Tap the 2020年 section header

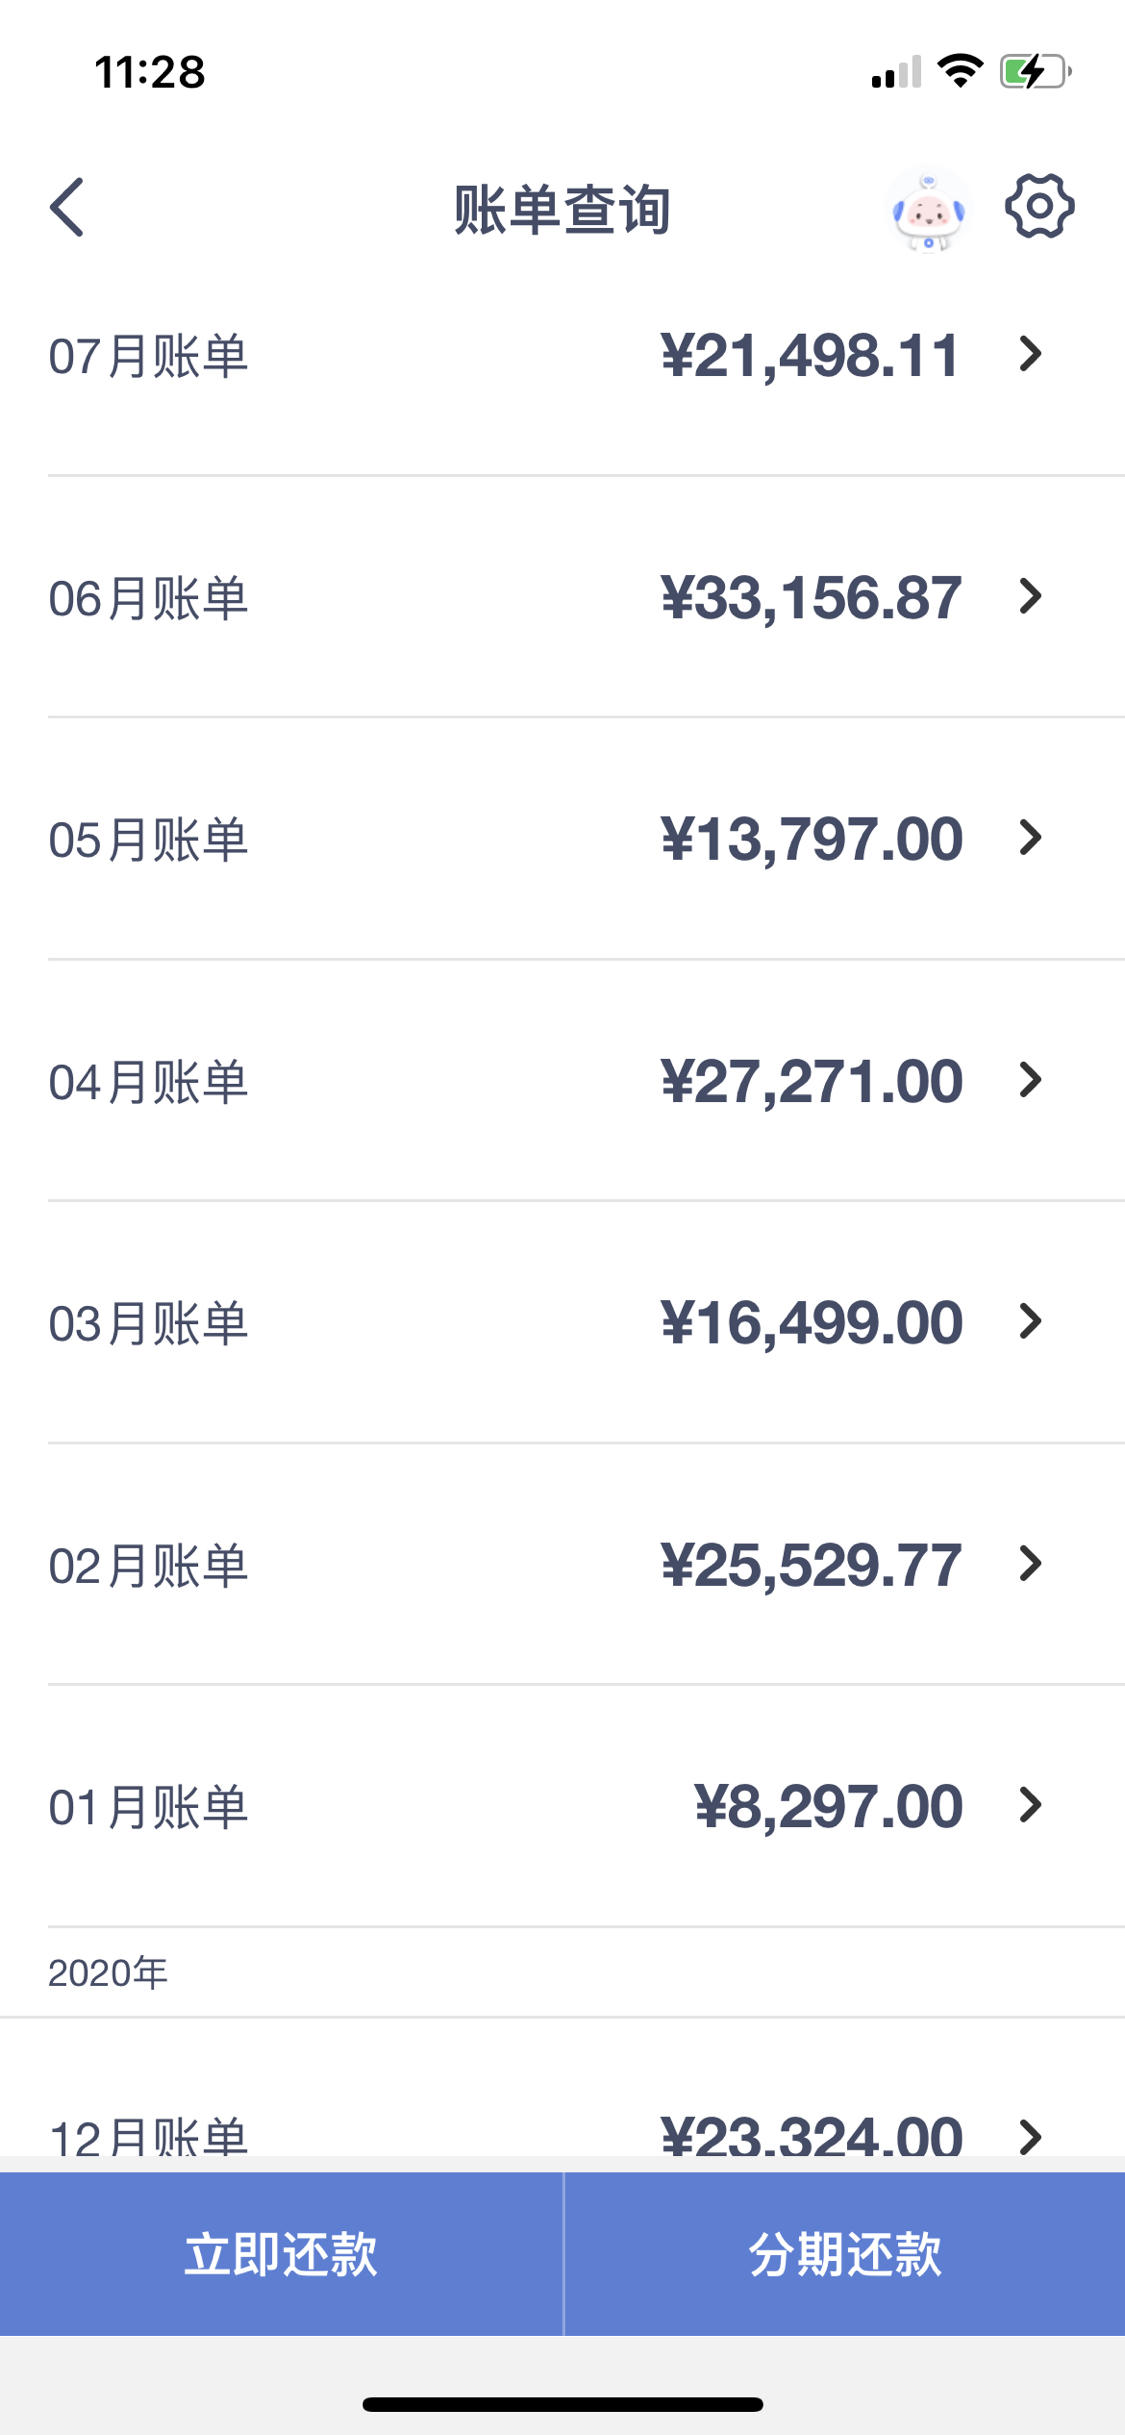(108, 1973)
